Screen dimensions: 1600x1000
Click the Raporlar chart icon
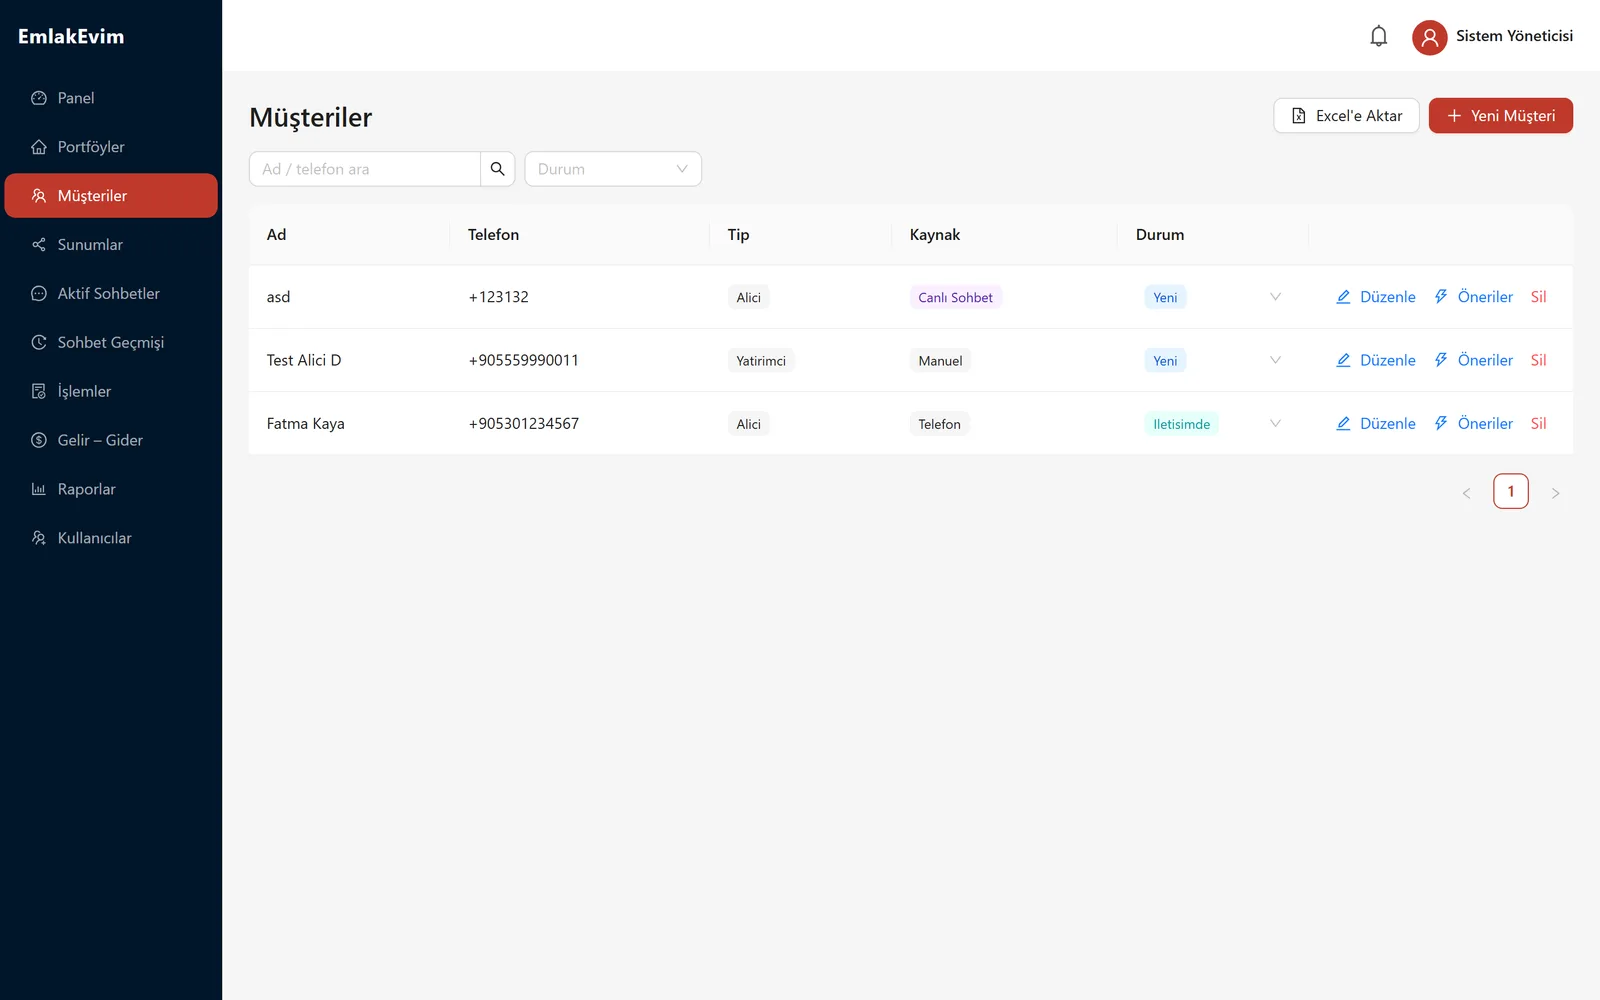[x=39, y=489]
